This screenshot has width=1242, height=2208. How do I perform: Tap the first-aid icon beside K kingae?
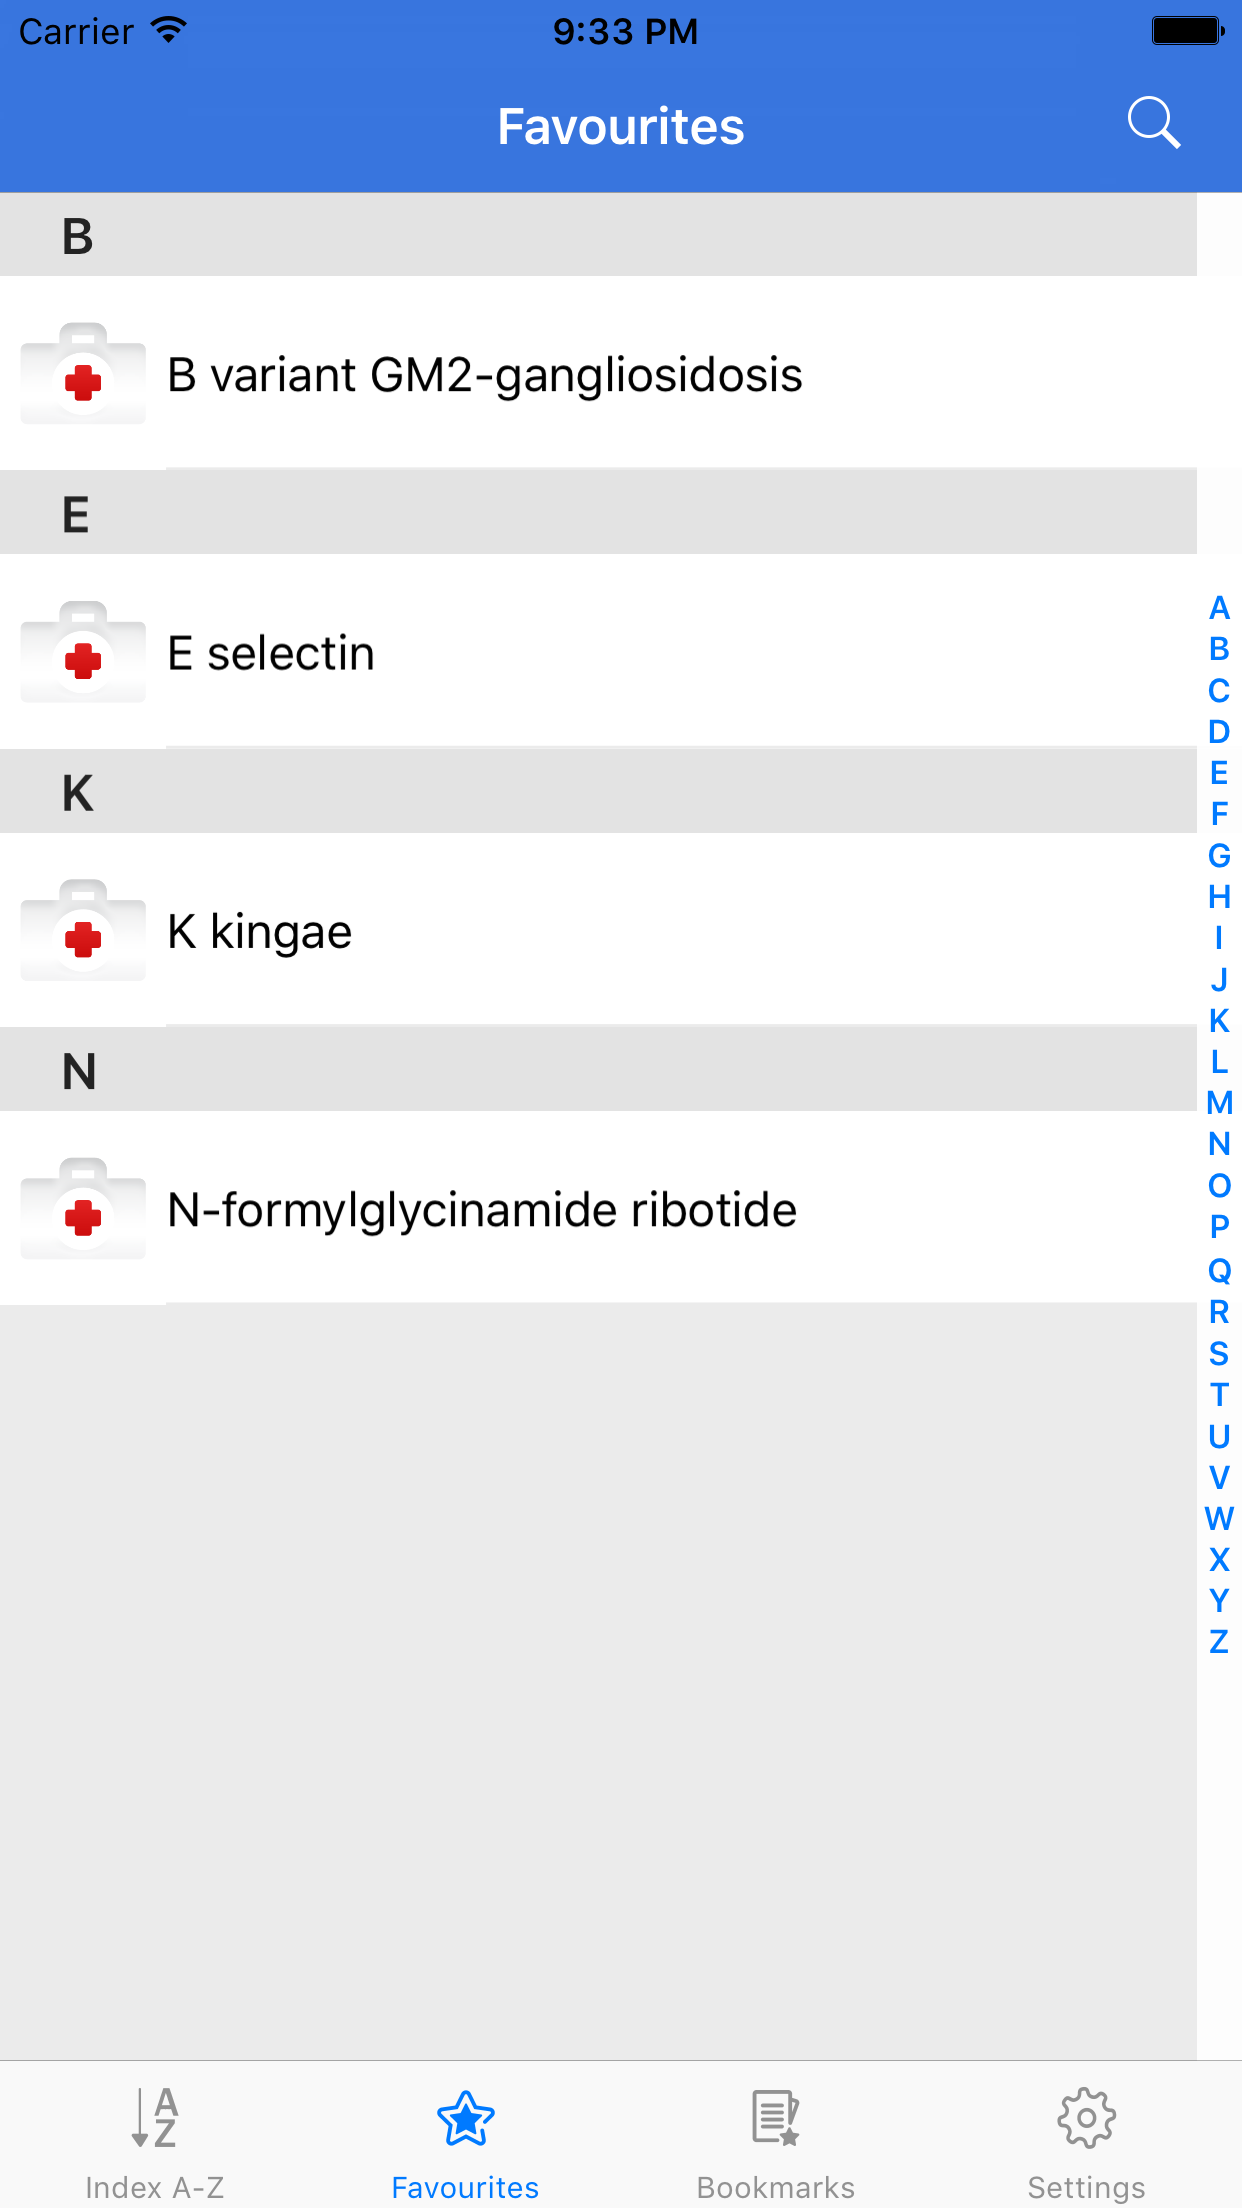click(x=83, y=931)
